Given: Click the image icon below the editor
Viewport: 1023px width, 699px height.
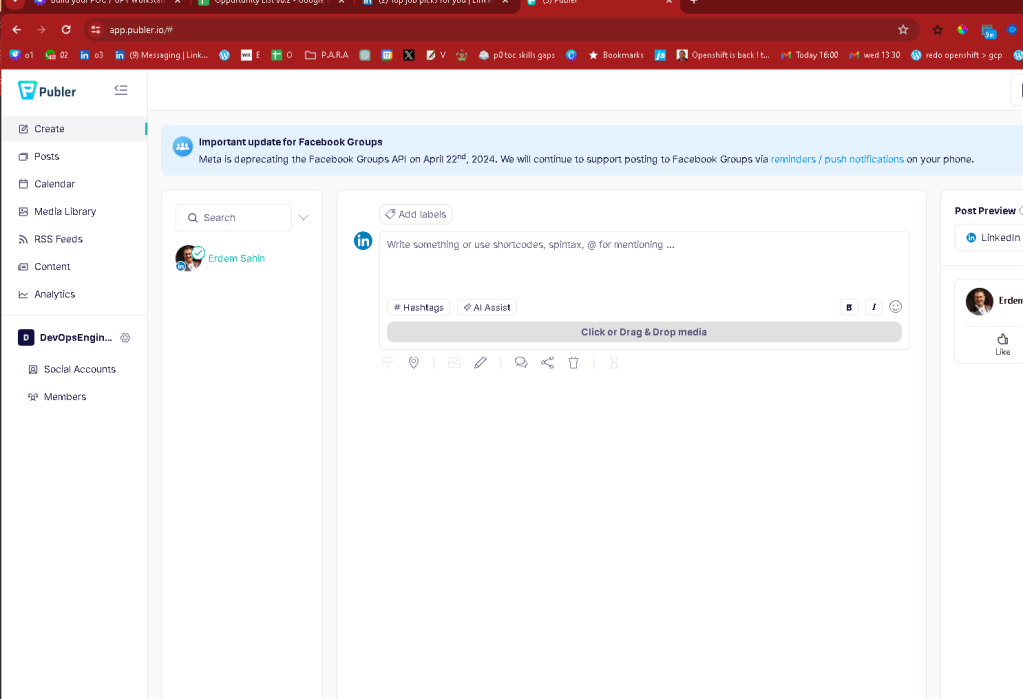Looking at the screenshot, I should click(454, 362).
